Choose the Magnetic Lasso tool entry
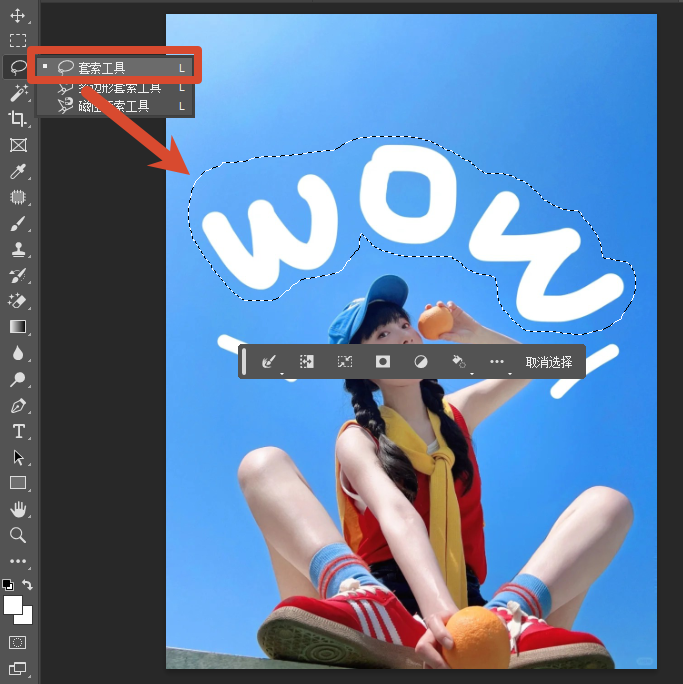This screenshot has height=684, width=683. (x=115, y=106)
